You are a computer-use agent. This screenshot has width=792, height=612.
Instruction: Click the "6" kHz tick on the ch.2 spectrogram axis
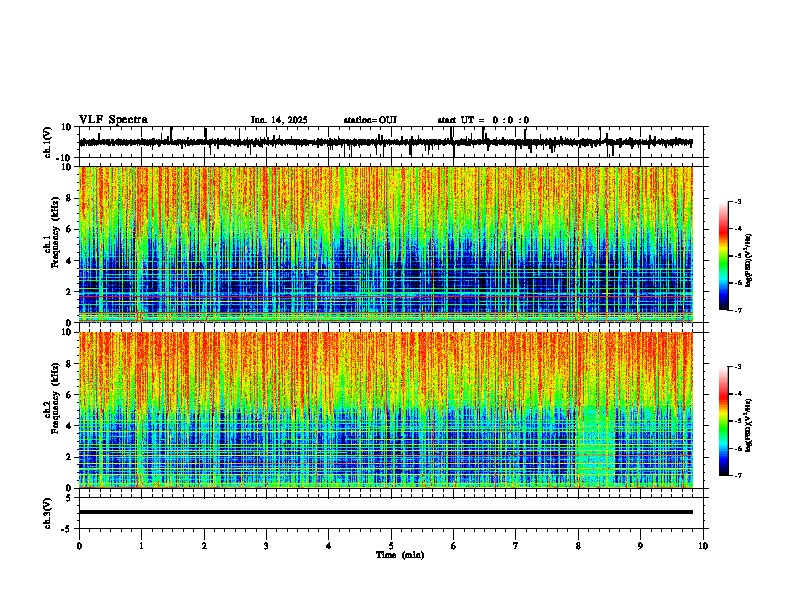click(x=70, y=395)
